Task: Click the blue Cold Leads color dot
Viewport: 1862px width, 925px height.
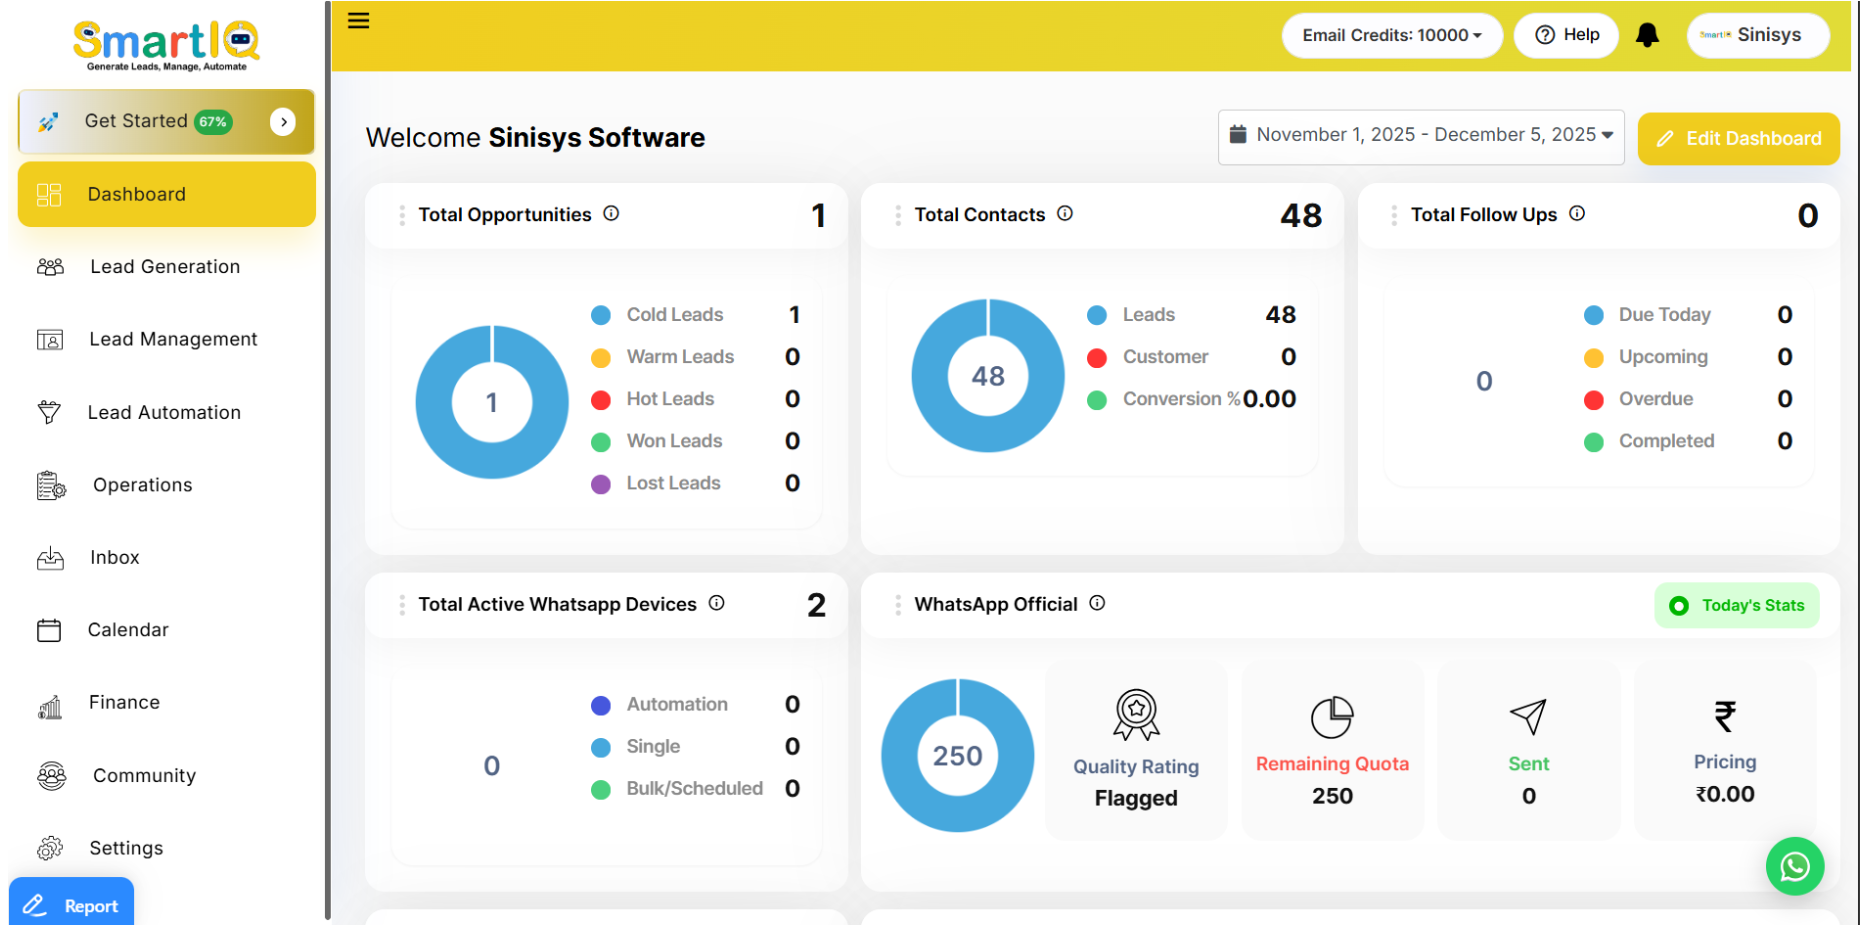Action: 601,316
